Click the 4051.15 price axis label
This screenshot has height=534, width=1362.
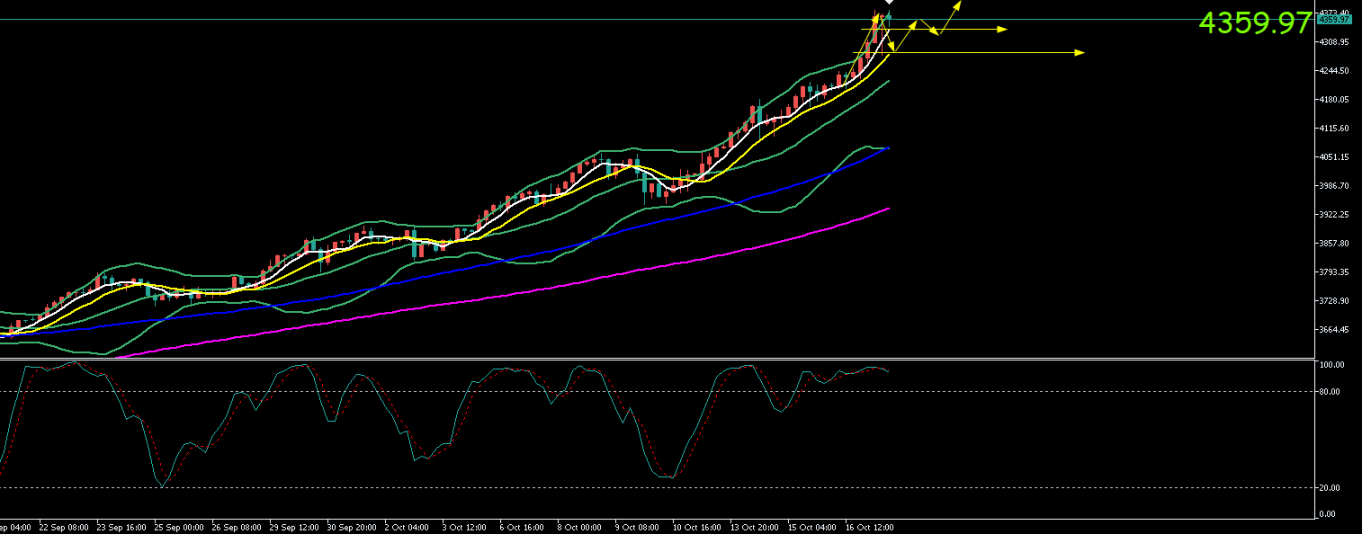click(1333, 157)
